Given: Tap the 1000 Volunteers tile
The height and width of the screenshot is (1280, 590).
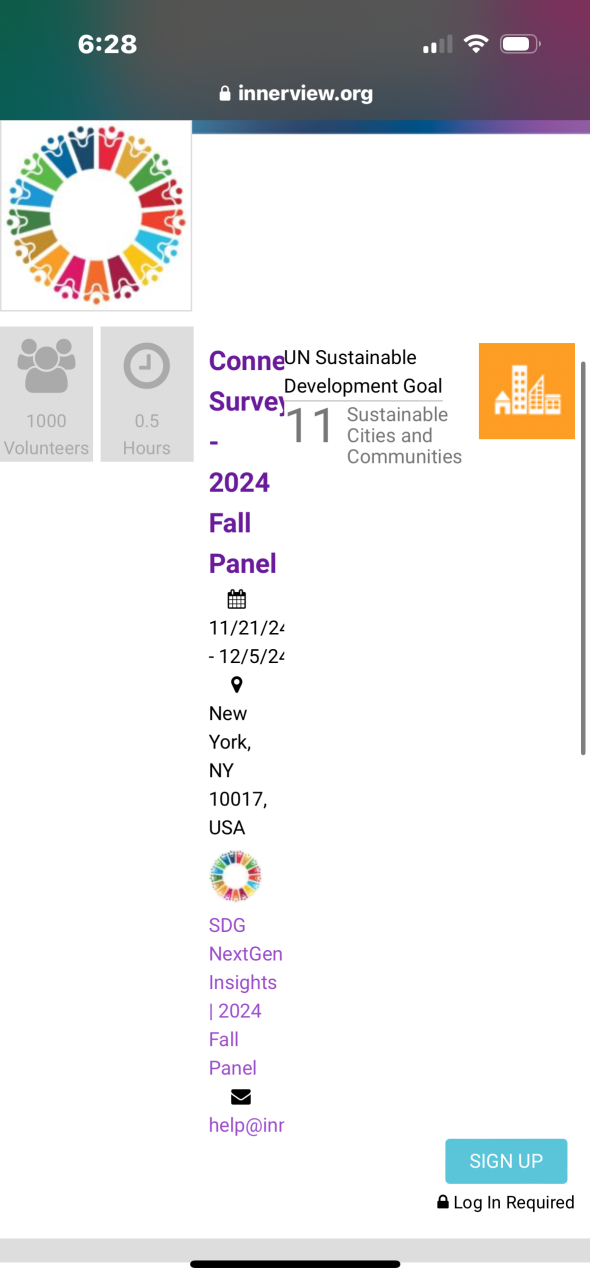Looking at the screenshot, I should pos(46,394).
